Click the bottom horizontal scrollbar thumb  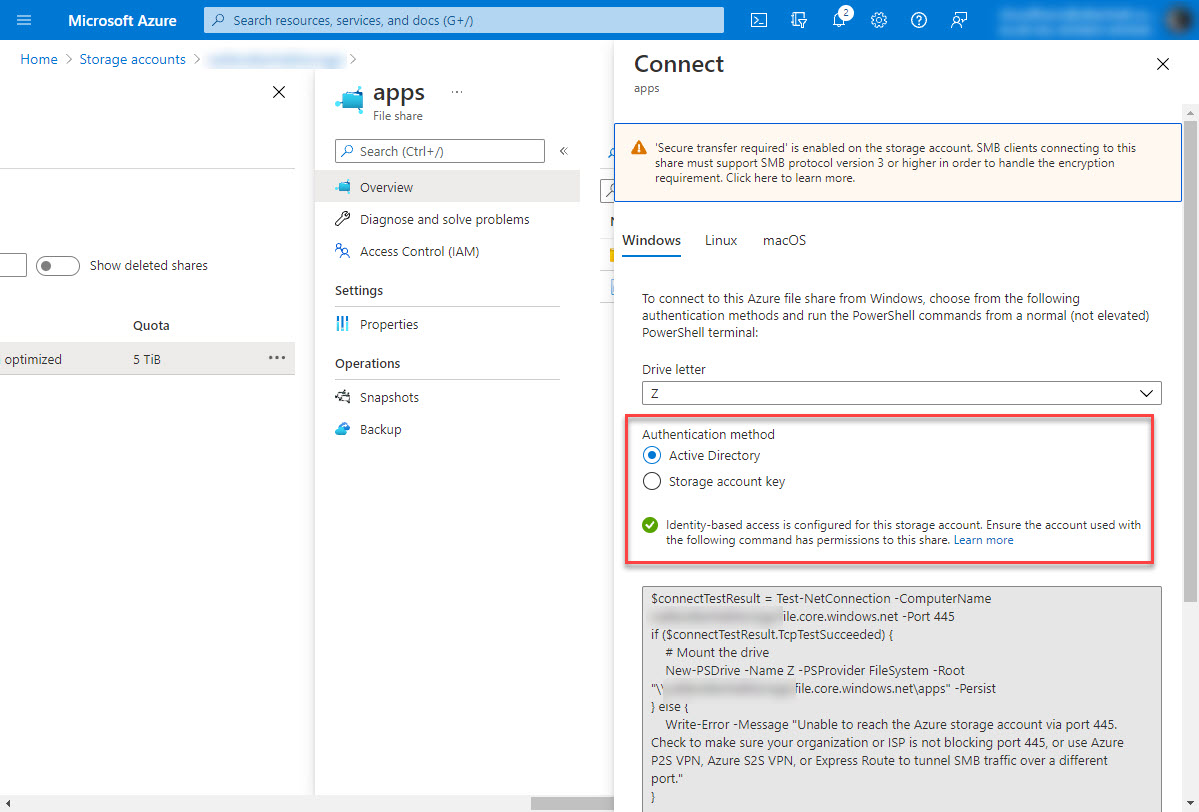pyautogui.click(x=572, y=804)
